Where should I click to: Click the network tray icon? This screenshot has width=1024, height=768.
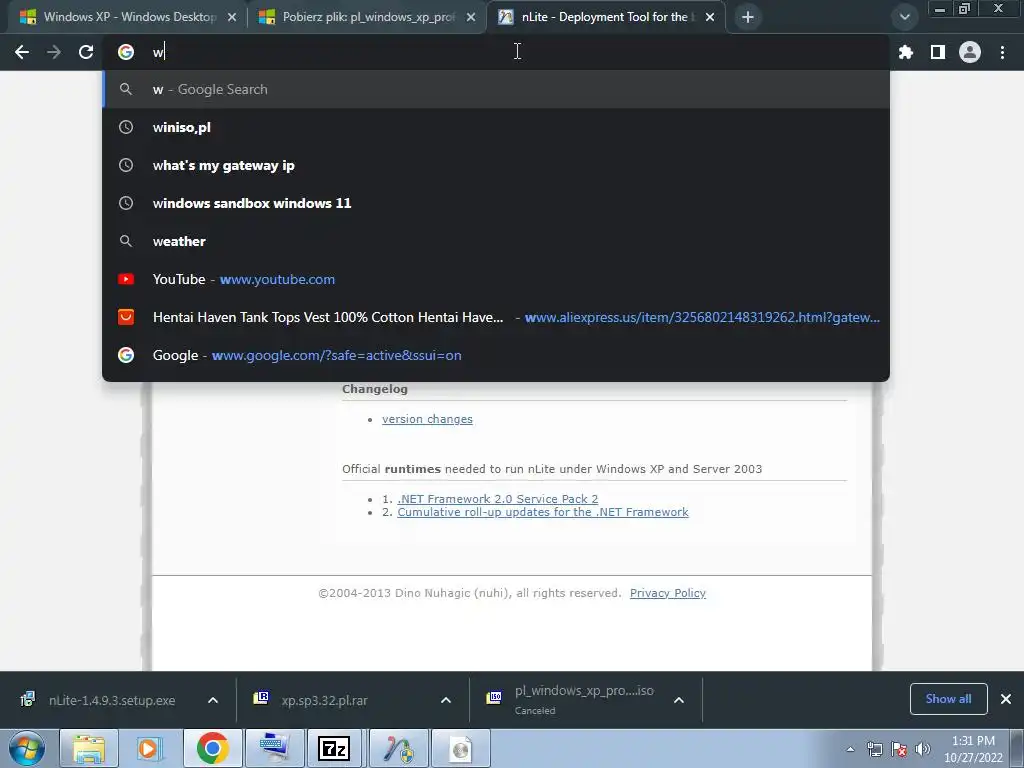click(874, 749)
